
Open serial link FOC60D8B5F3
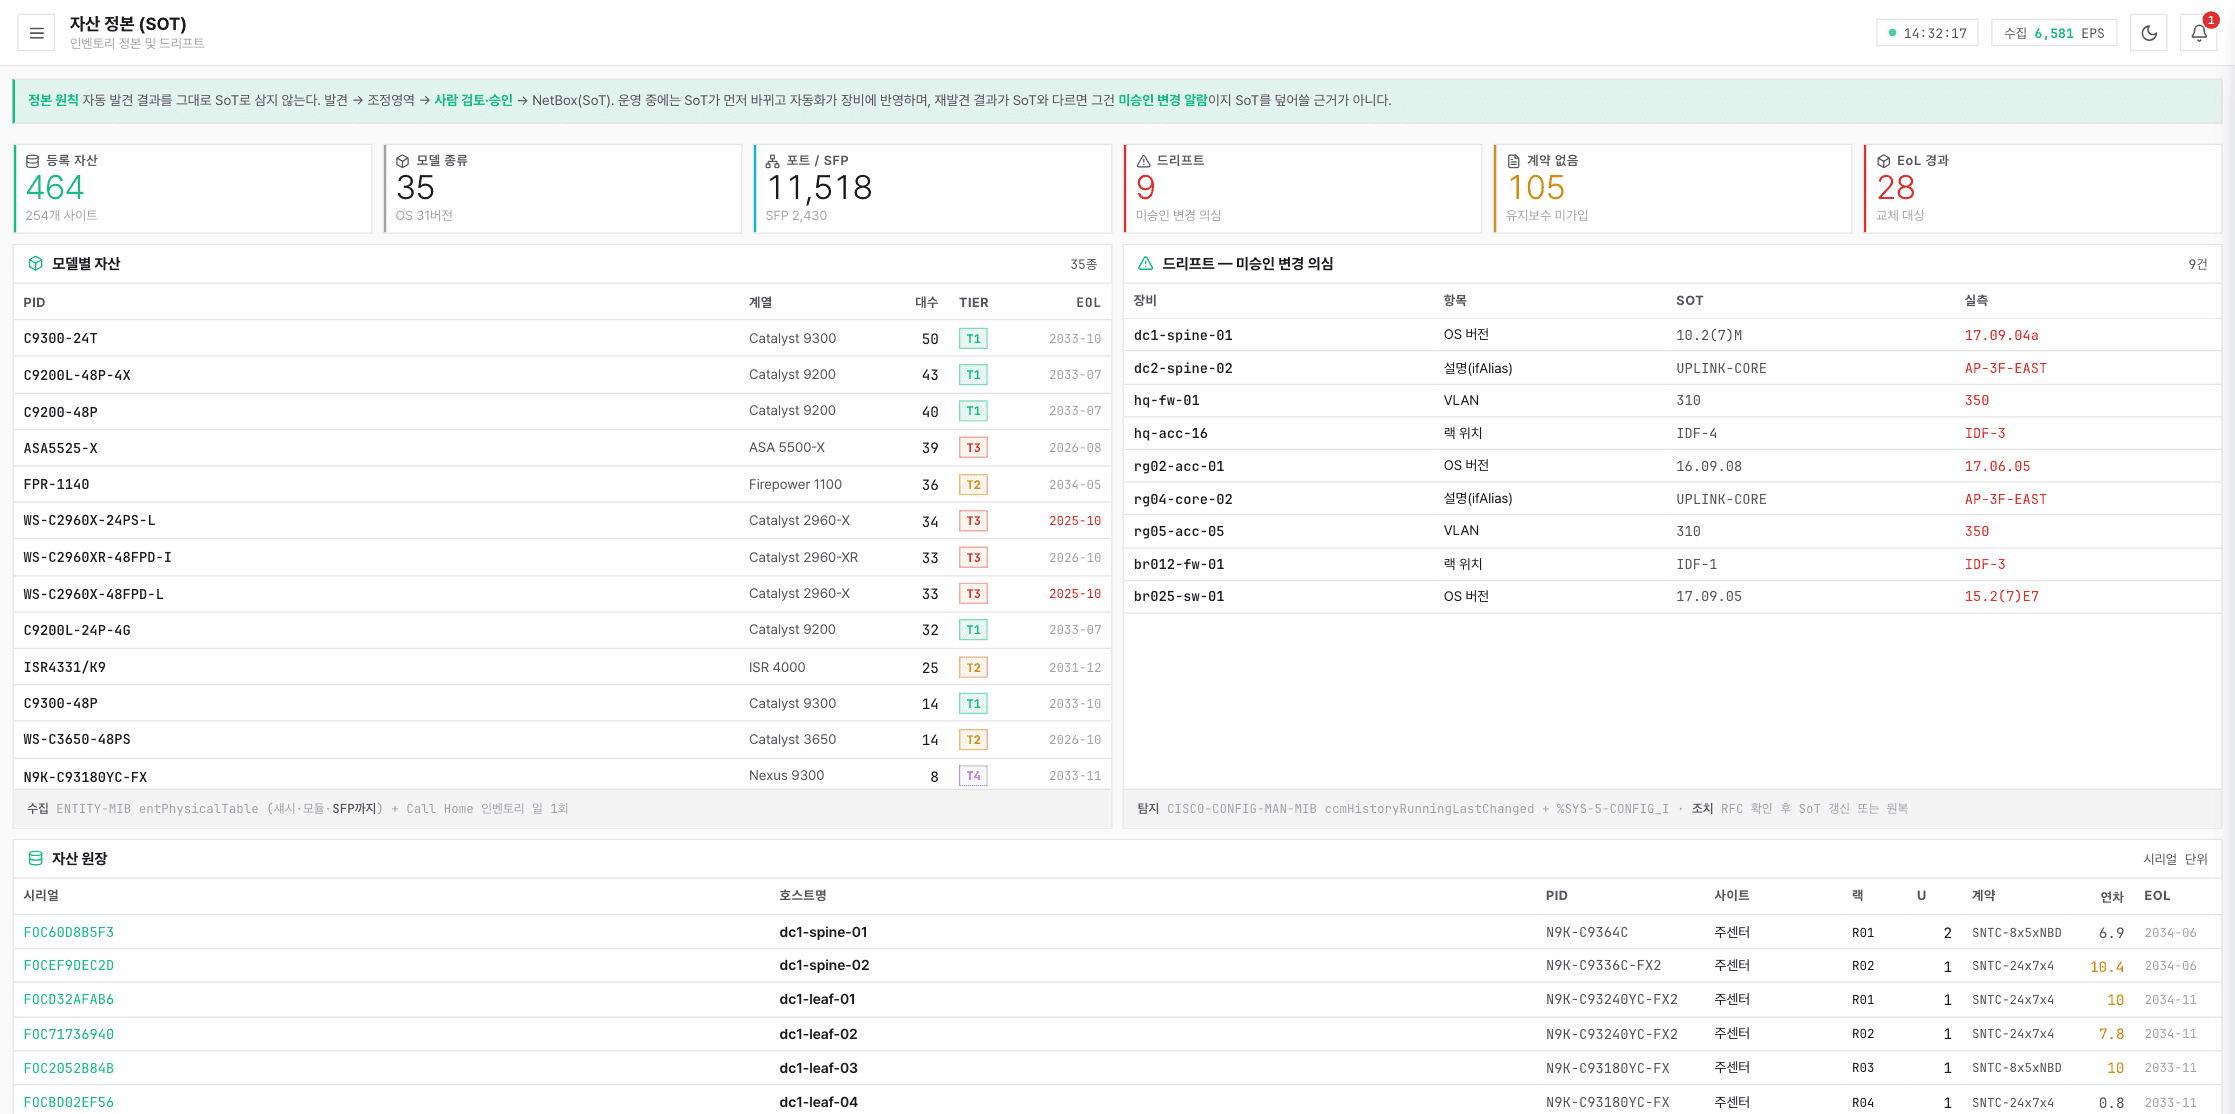pos(69,932)
